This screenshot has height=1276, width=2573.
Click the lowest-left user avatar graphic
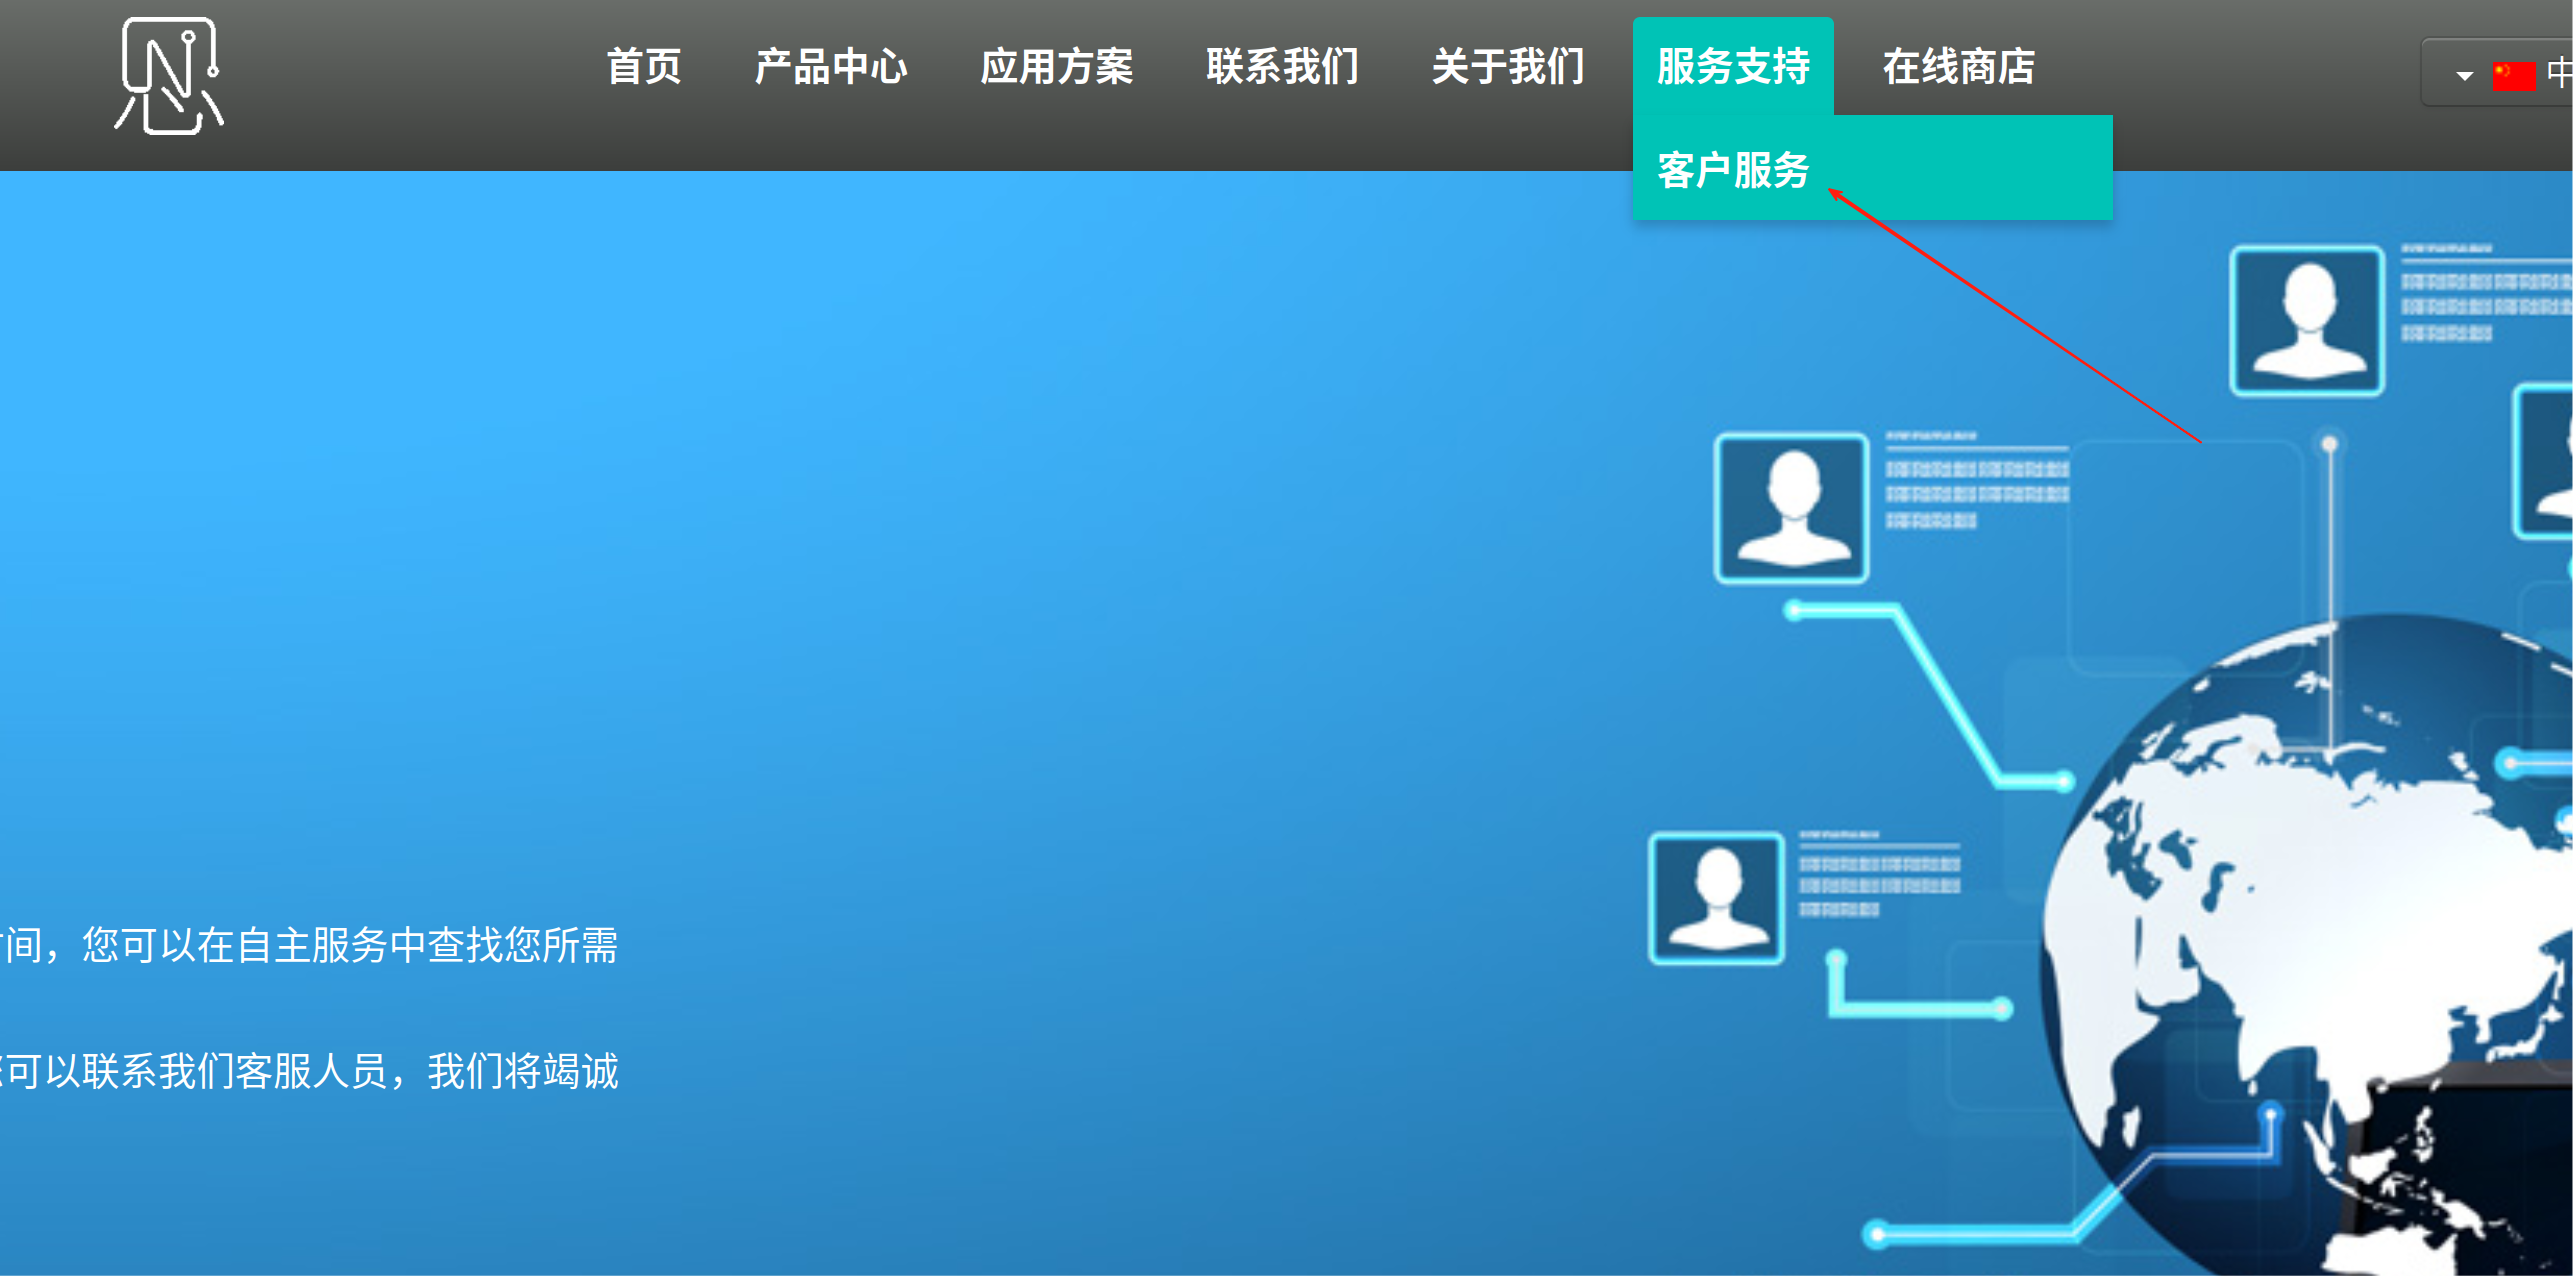[x=1716, y=898]
